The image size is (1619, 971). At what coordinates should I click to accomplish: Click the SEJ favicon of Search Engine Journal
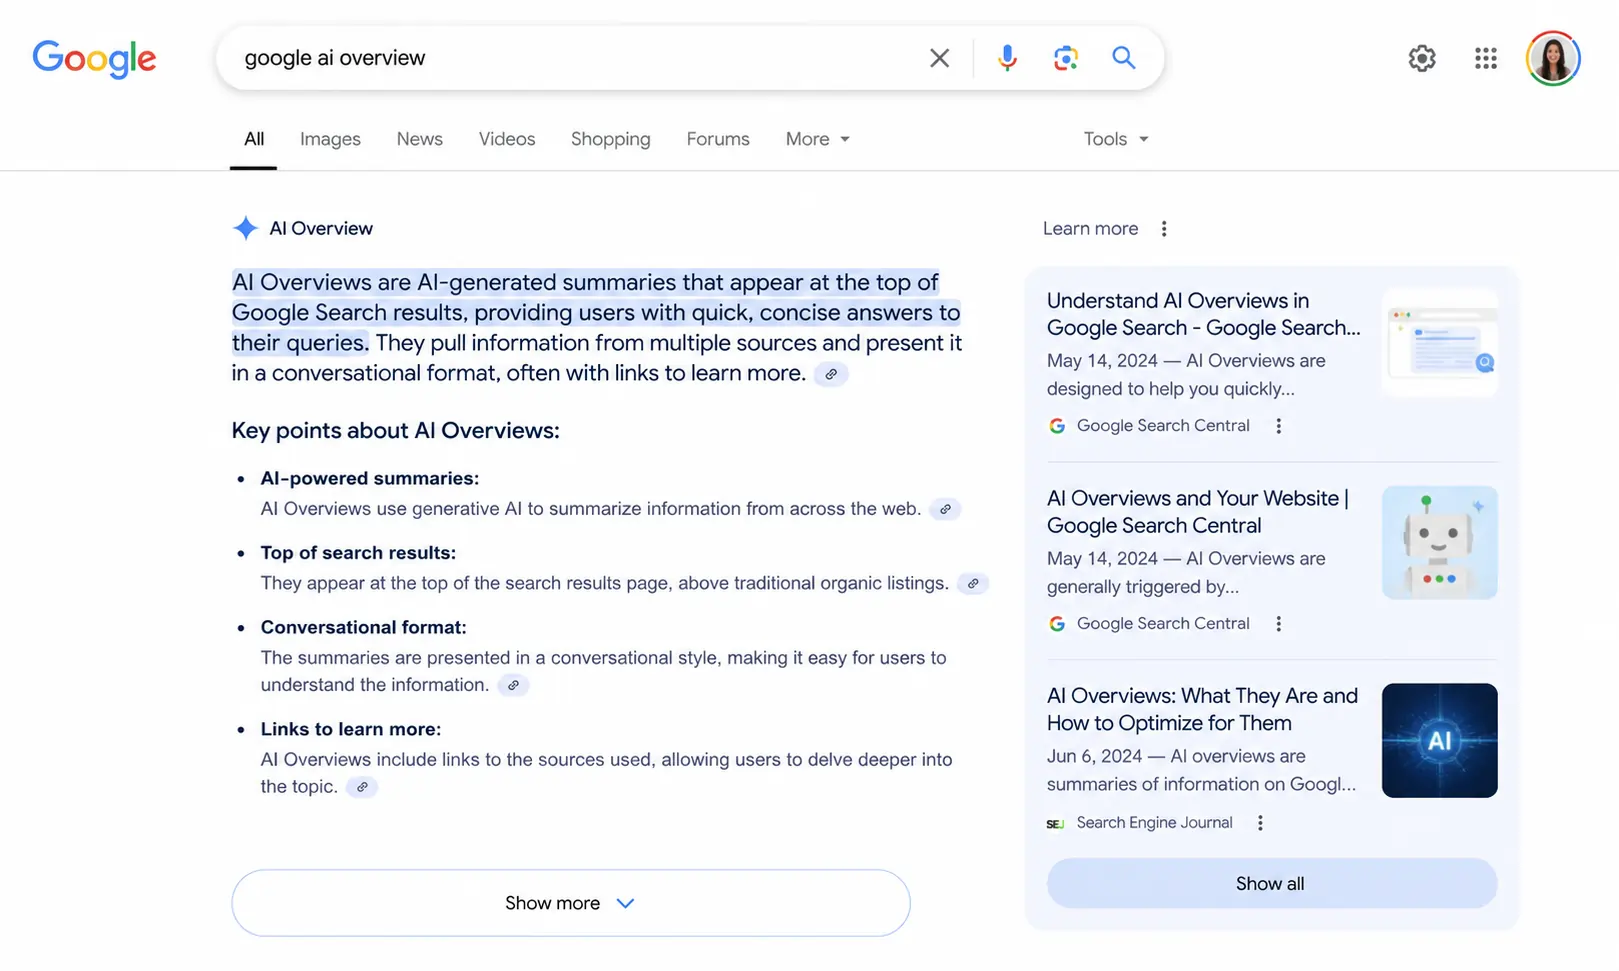[1055, 823]
